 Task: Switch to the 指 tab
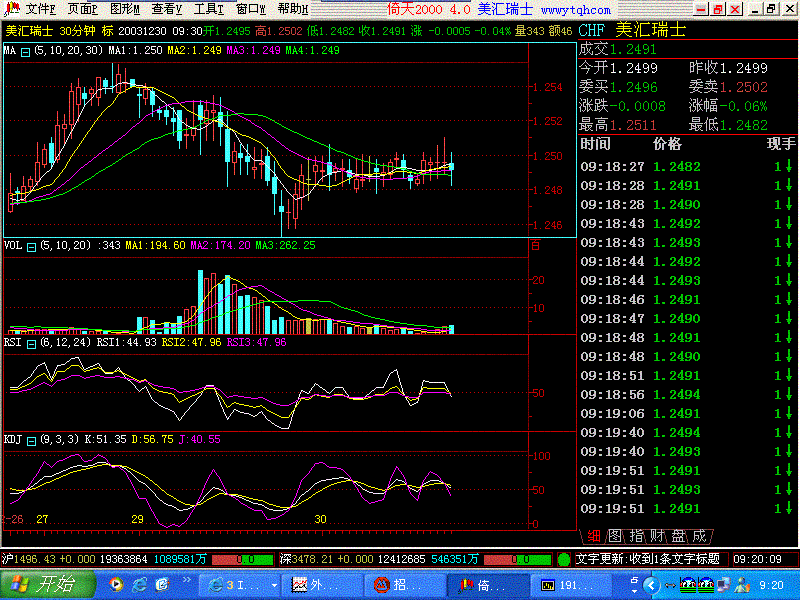point(636,536)
